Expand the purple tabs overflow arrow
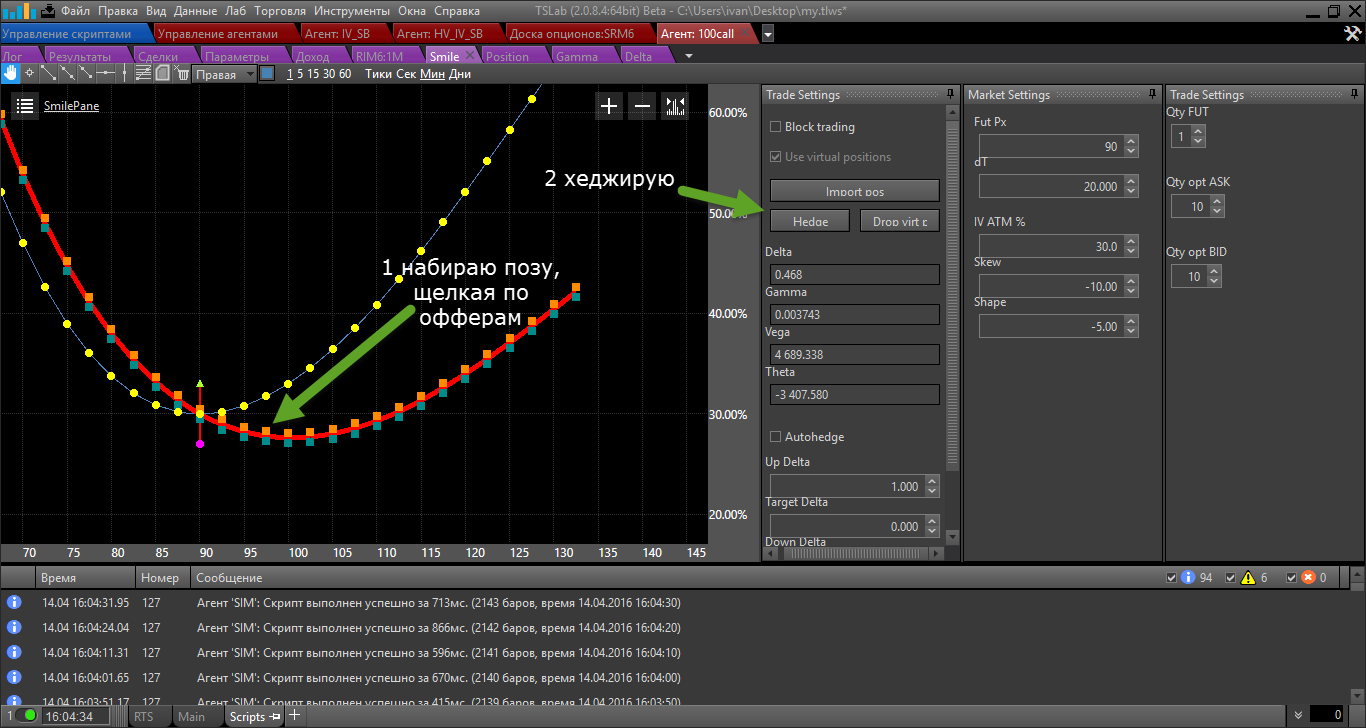This screenshot has width=1366, height=728. (688, 56)
